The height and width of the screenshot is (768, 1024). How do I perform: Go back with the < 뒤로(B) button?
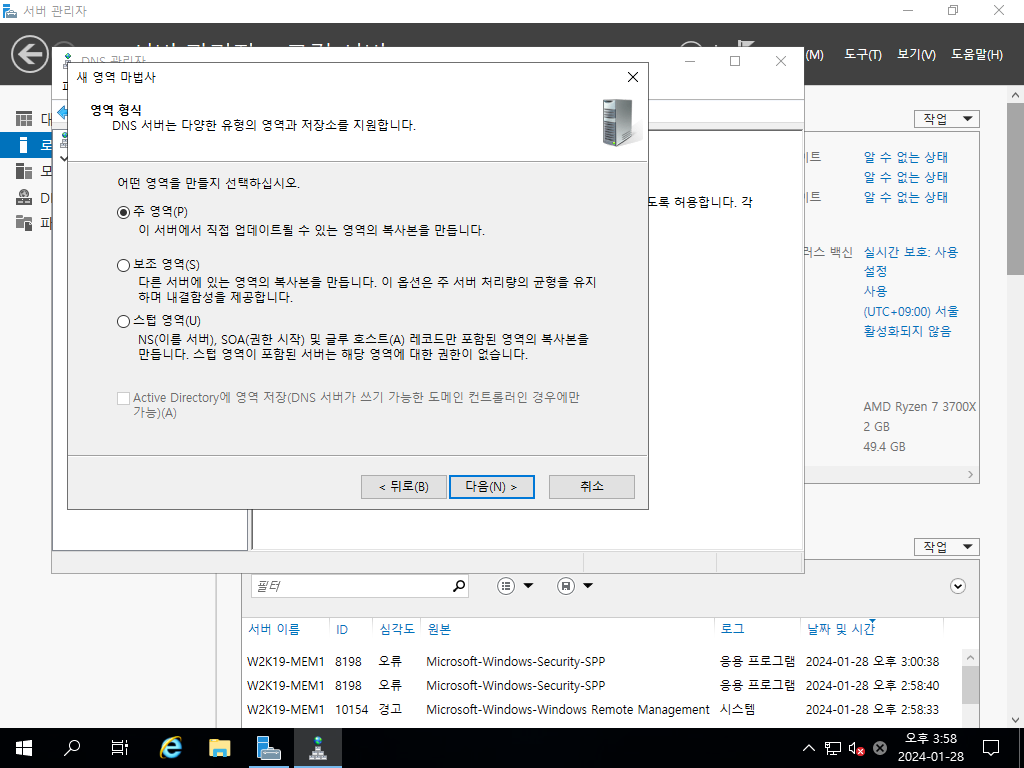pyautogui.click(x=404, y=487)
